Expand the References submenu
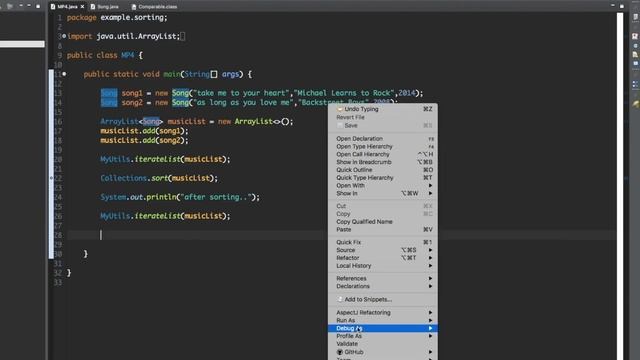This screenshot has width=640, height=360. point(383,278)
